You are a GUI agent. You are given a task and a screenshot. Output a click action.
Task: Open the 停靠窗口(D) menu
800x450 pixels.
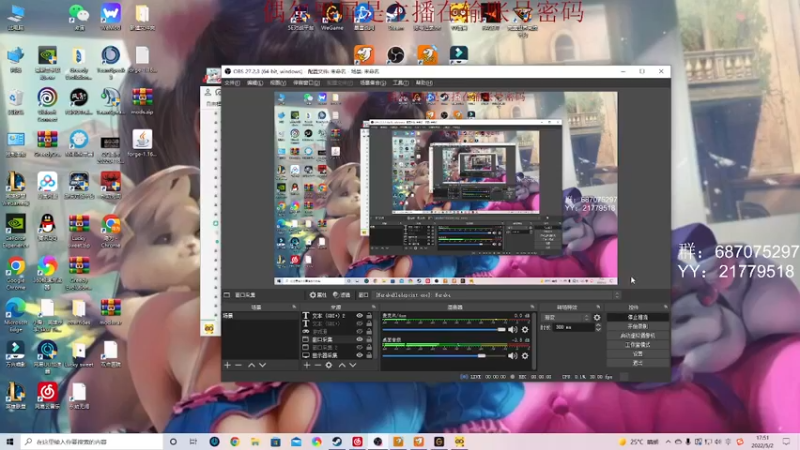[x=306, y=83]
